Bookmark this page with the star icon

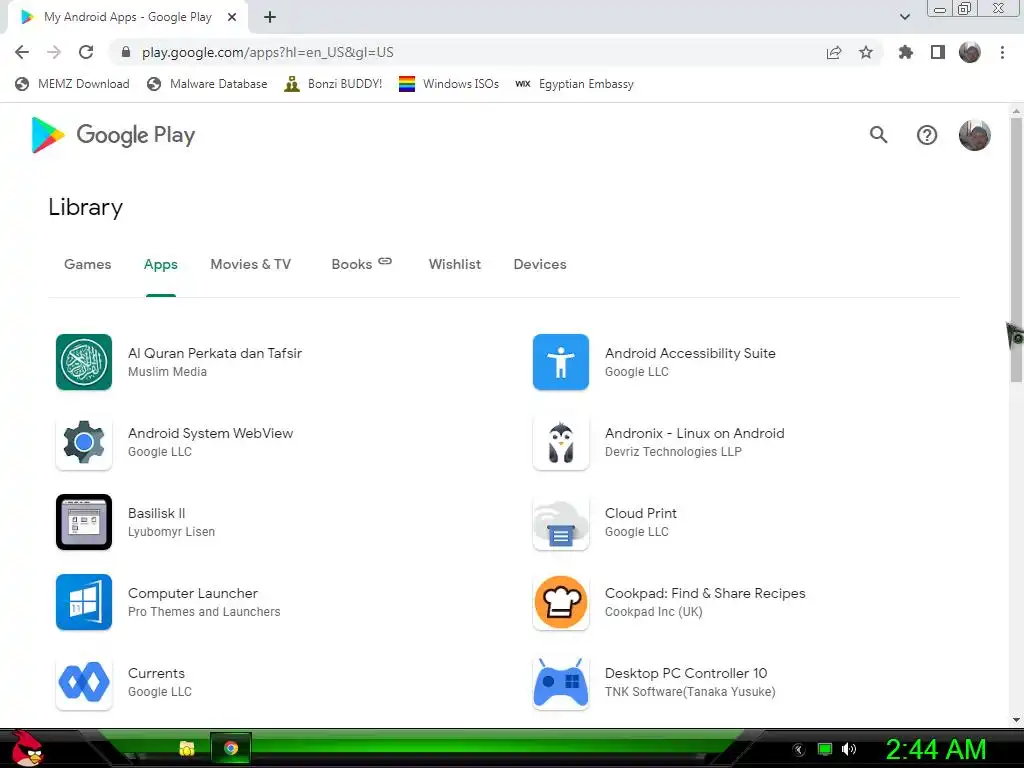(866, 52)
